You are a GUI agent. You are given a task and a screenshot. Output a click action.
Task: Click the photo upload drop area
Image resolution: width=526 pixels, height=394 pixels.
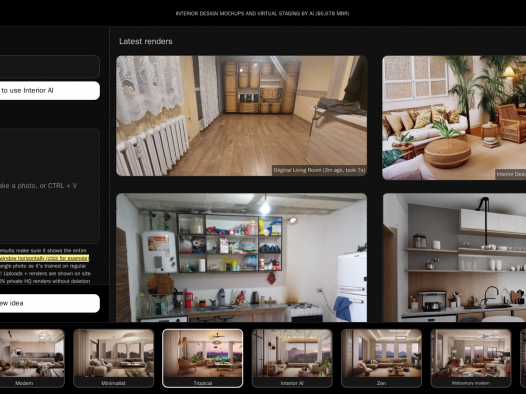click(x=50, y=186)
